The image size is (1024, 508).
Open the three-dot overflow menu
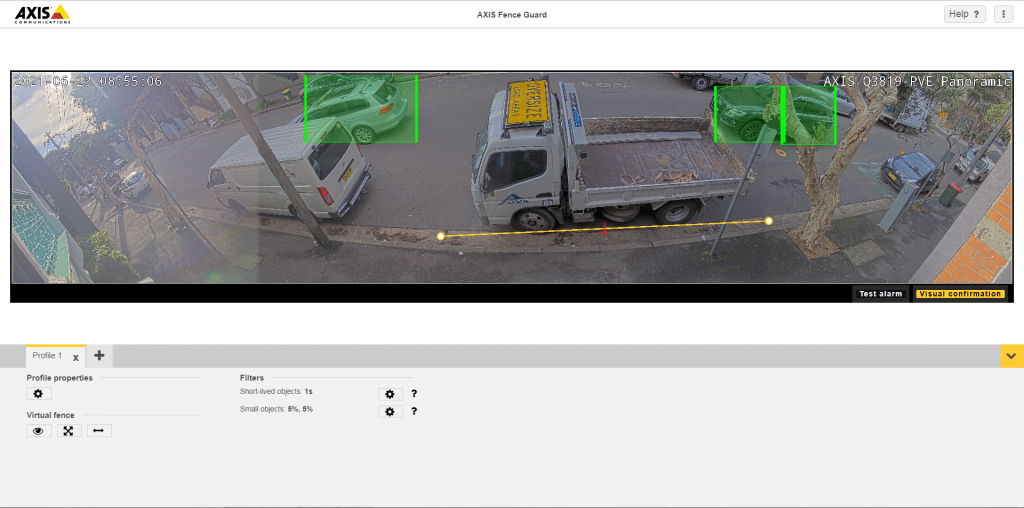pyautogui.click(x=1003, y=14)
